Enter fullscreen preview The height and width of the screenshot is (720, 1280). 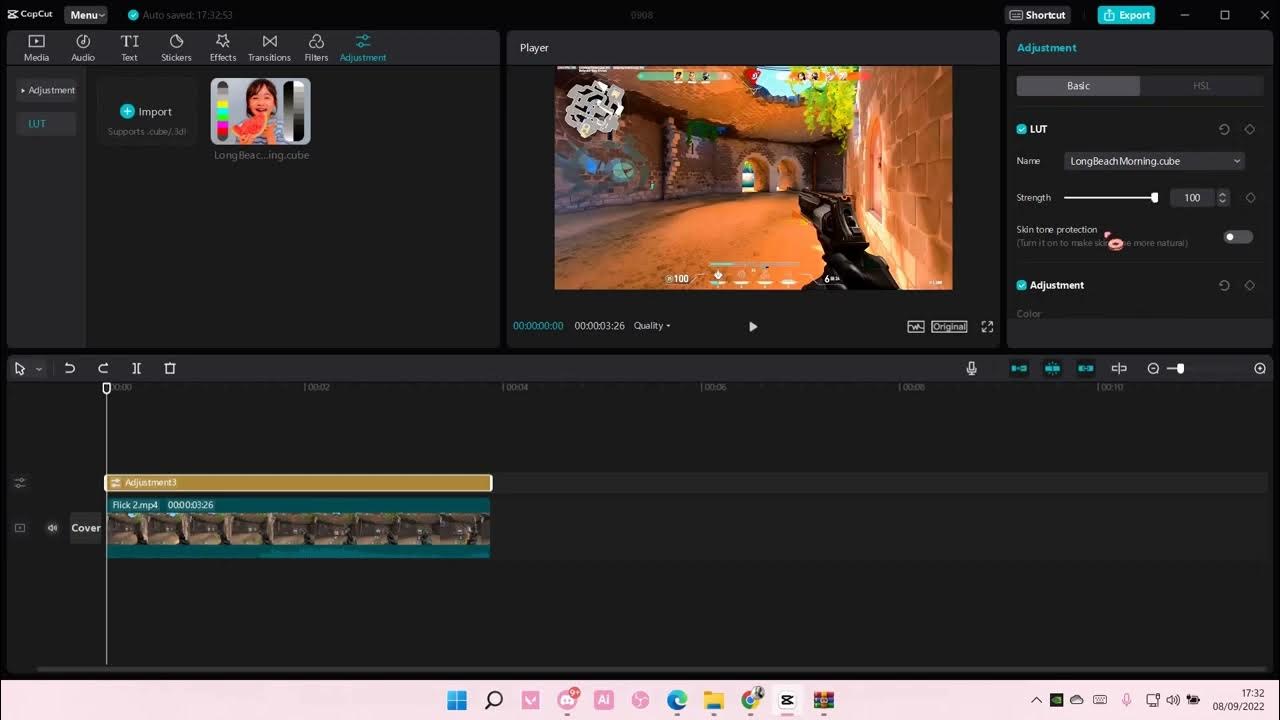(987, 326)
